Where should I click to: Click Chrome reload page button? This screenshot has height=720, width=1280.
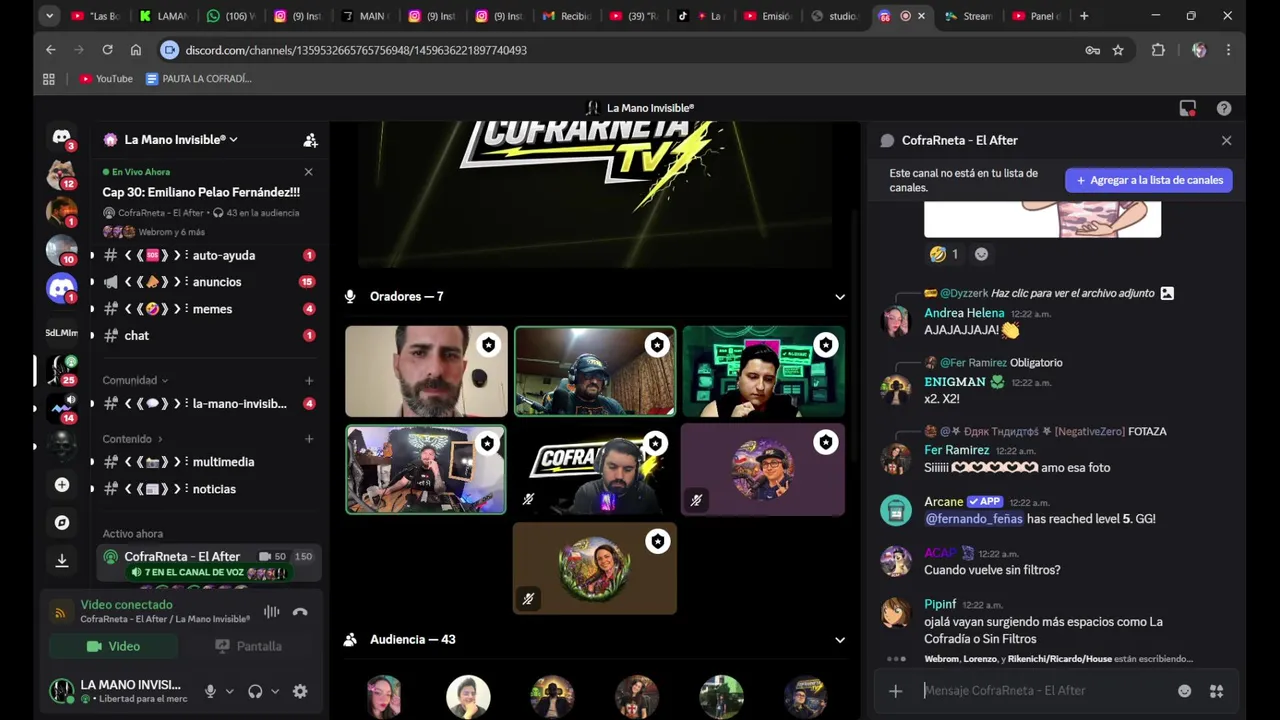107,50
